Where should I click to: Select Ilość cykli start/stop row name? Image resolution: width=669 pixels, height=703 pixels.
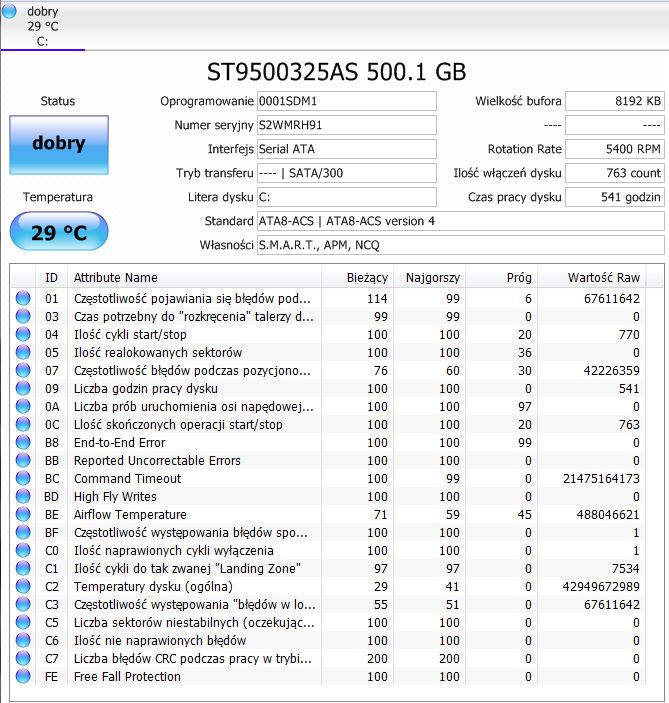click(x=130, y=334)
